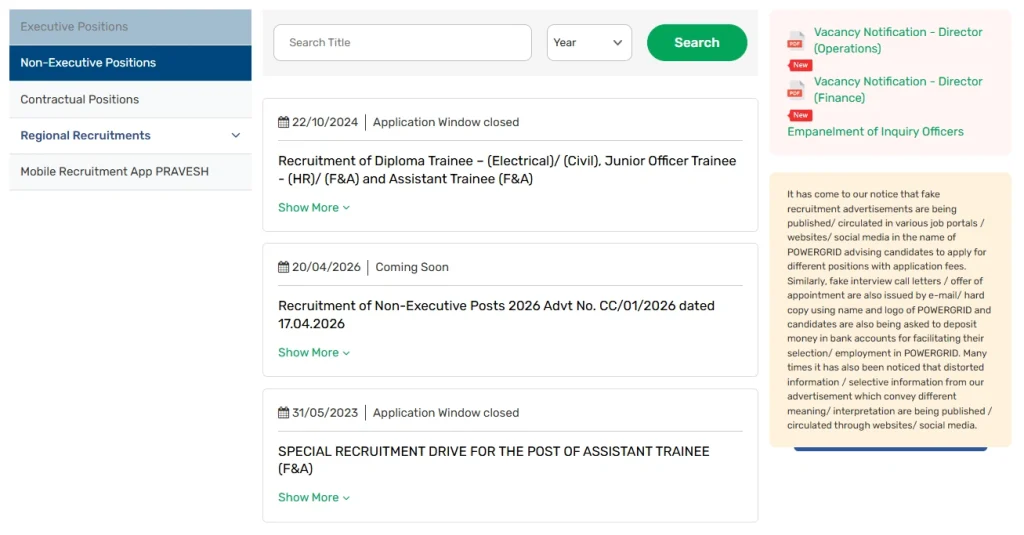Expand Show More for Non-Executive Posts 2026
Viewport: 1024px width, 535px height.
pos(314,353)
